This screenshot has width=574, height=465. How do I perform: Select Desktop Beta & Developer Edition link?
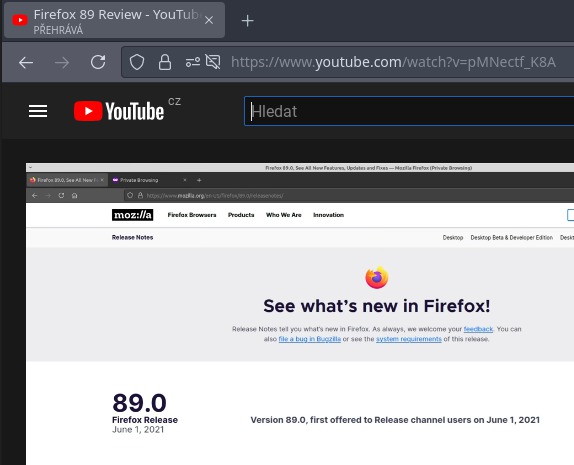pyautogui.click(x=511, y=238)
